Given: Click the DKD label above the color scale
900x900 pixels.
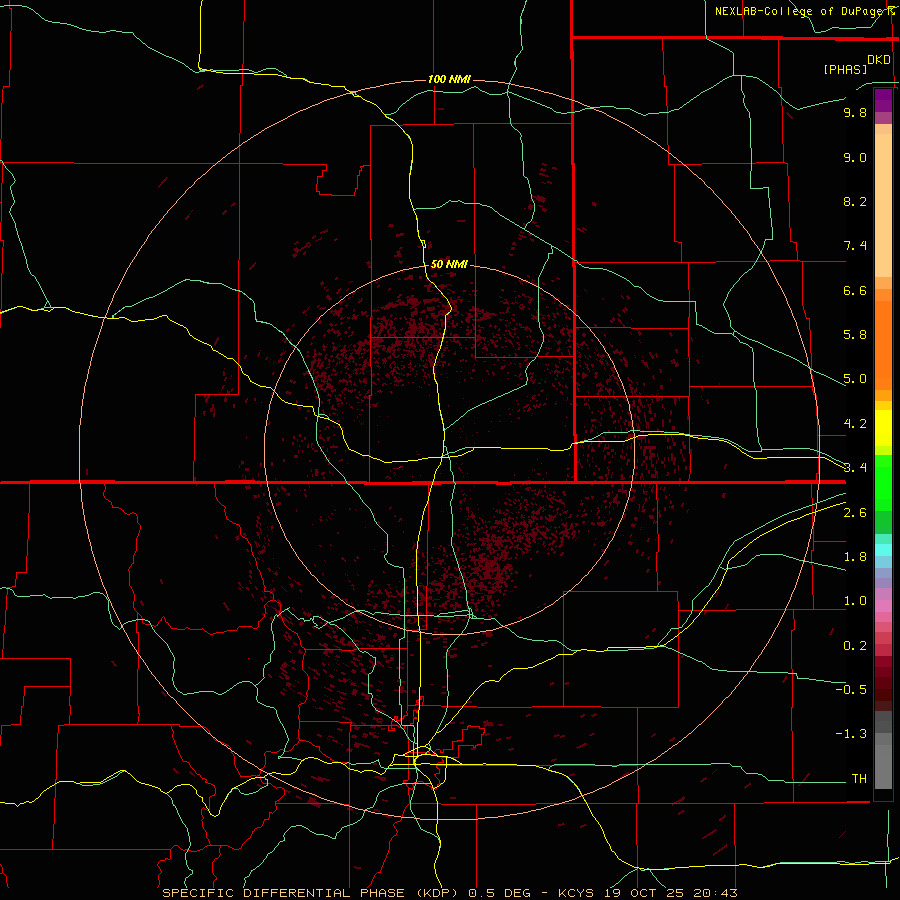Looking at the screenshot, I should [x=879, y=60].
